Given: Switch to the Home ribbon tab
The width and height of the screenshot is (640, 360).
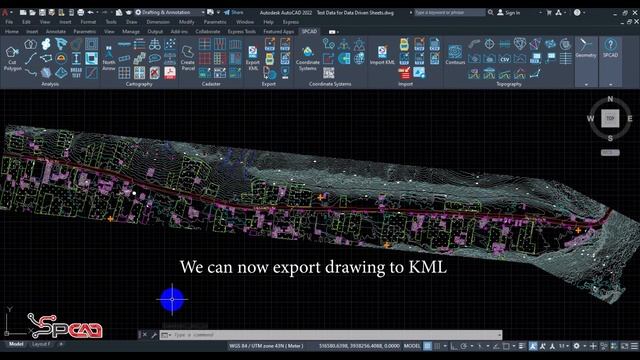Looking at the screenshot, I should tap(11, 31).
